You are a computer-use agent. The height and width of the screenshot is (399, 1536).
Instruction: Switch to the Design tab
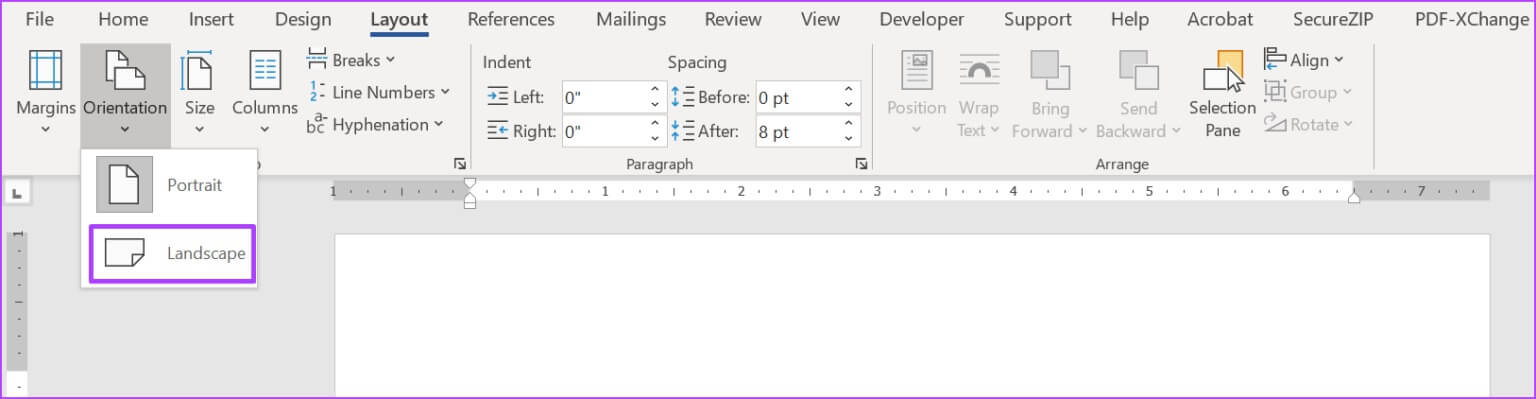pyautogui.click(x=303, y=19)
